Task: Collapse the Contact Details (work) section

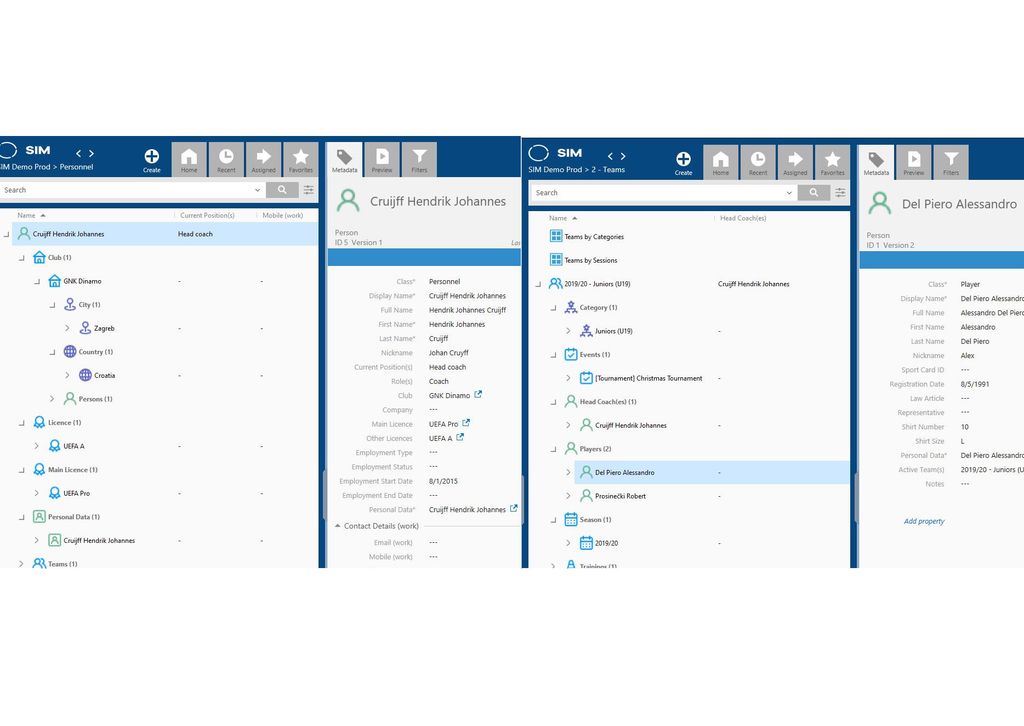Action: point(337,526)
